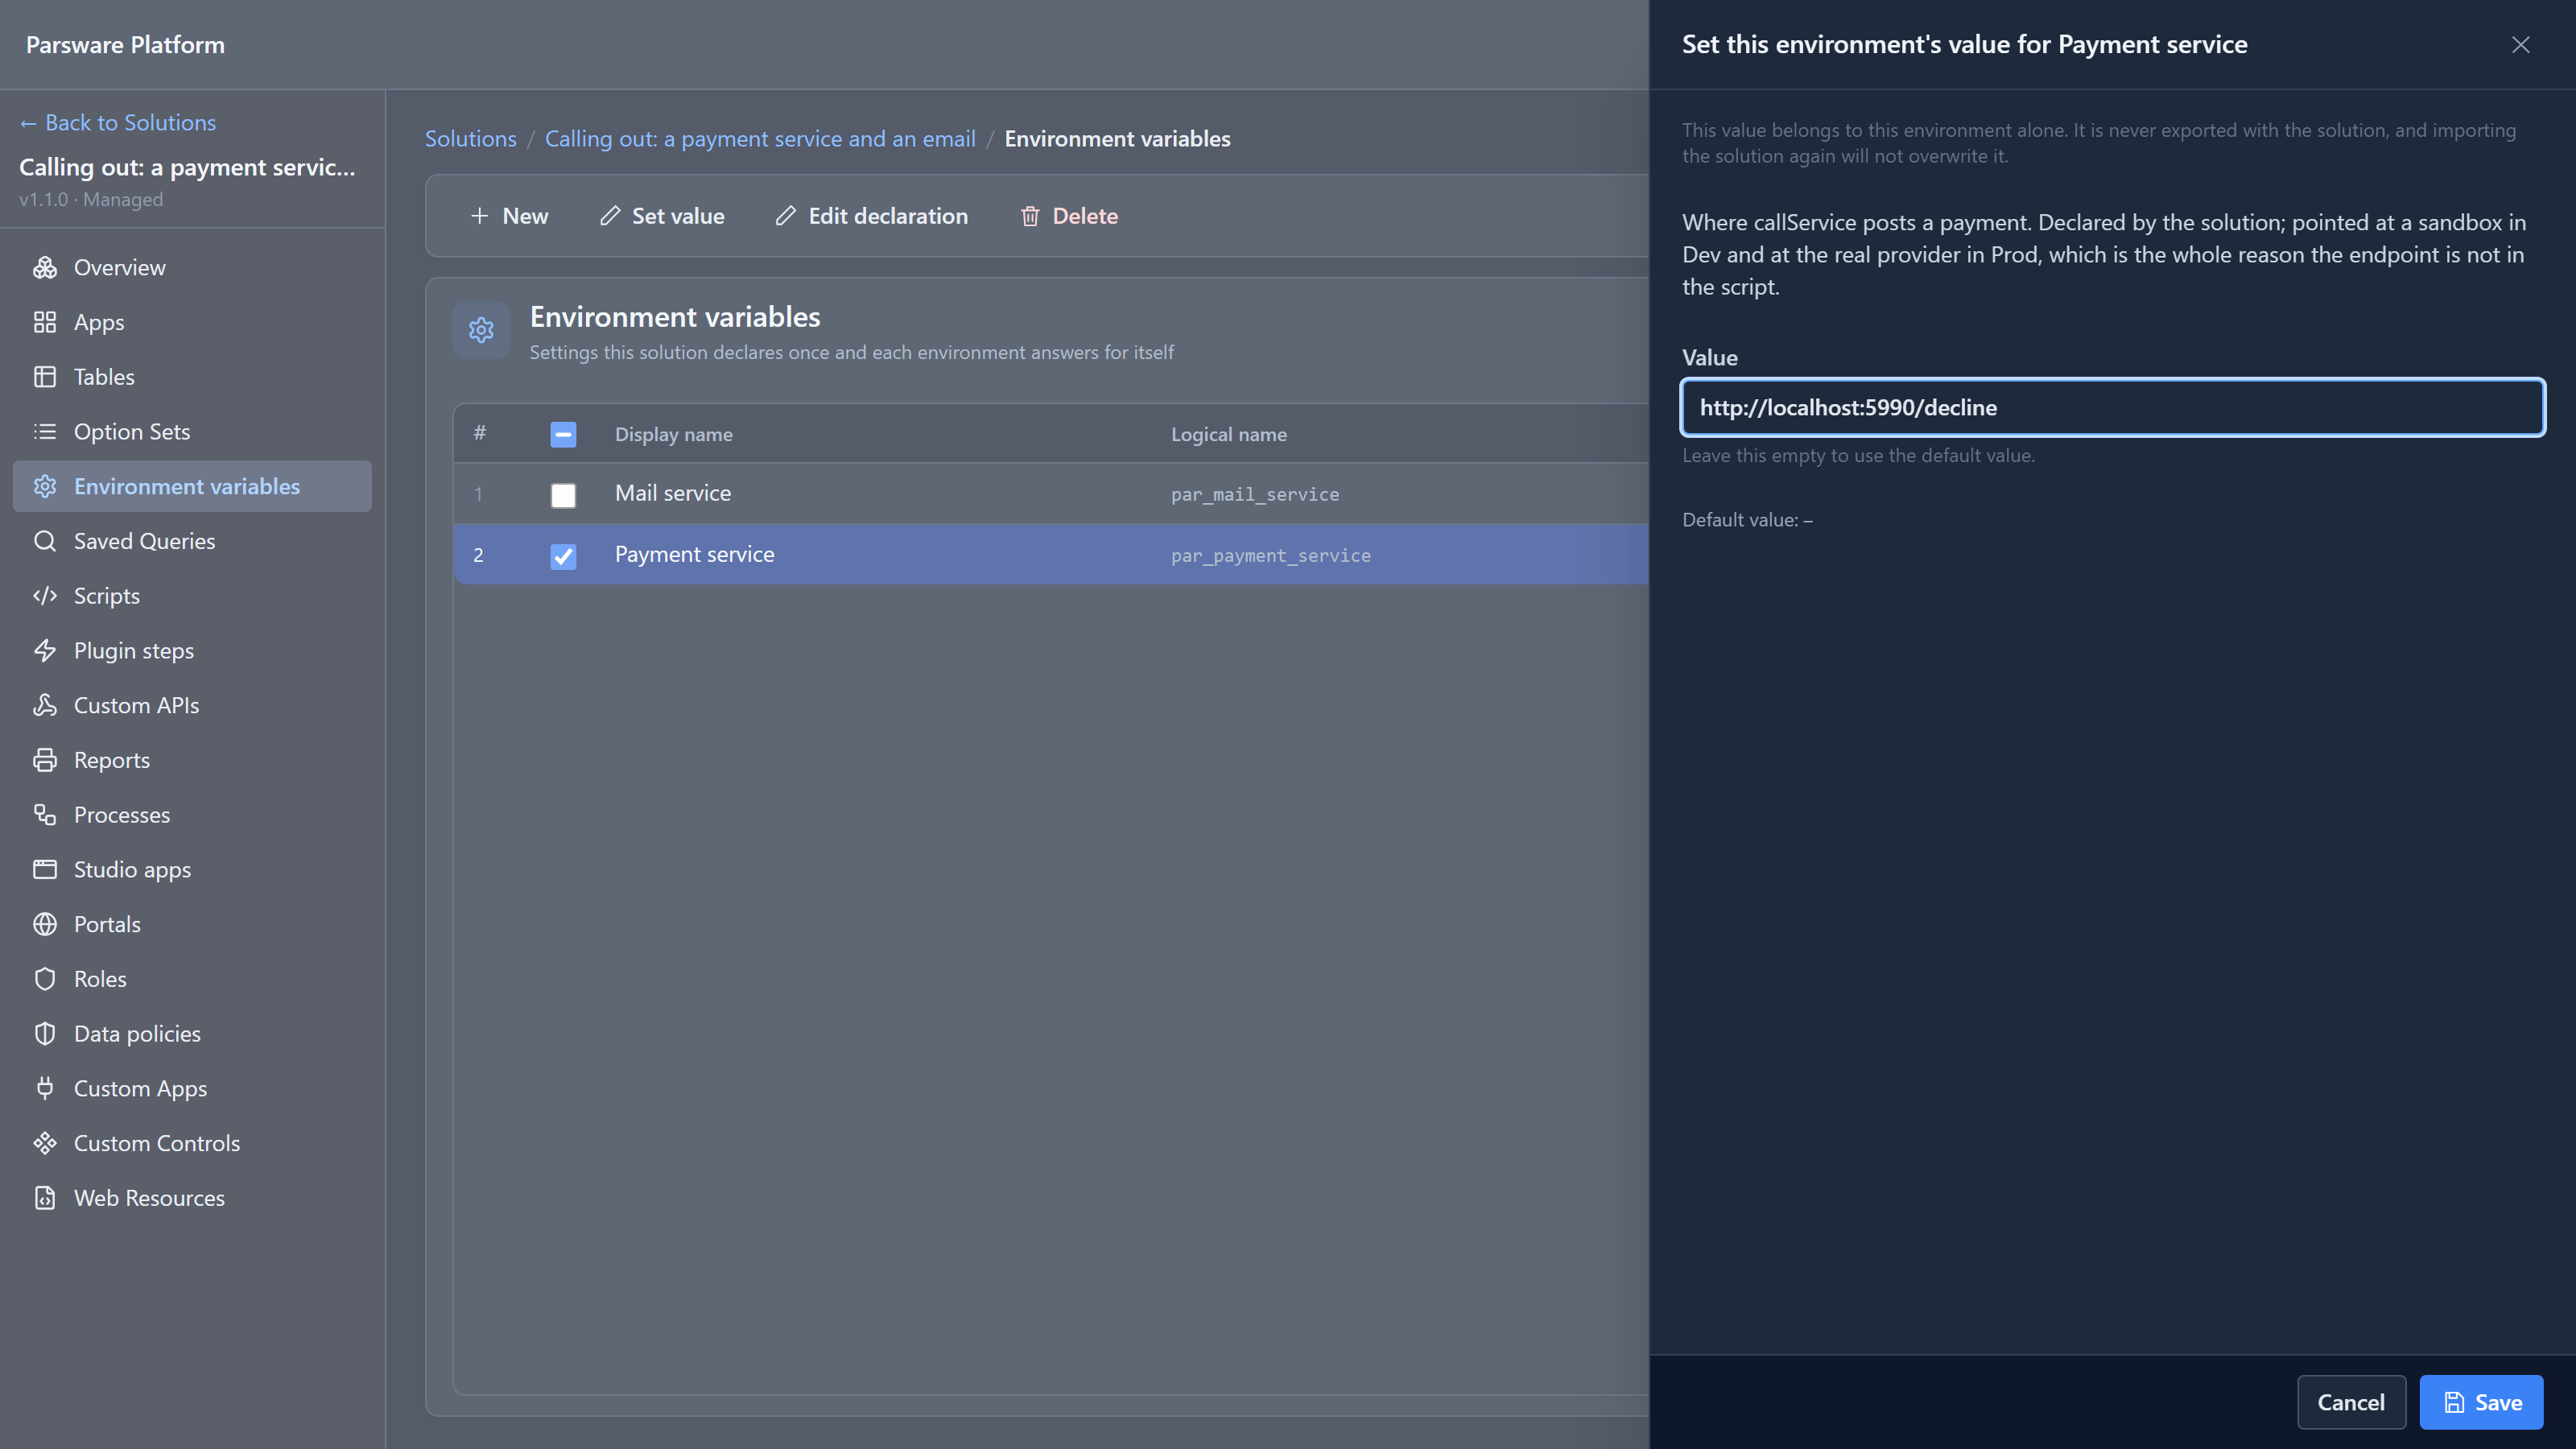The image size is (2576, 1449).
Task: Click the Logical name column header
Action: coord(1229,434)
